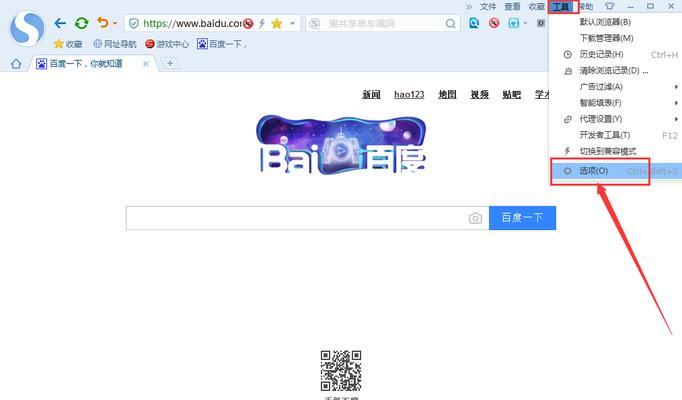Bookmark page with the yellow star
The width and height of the screenshot is (682, 400).
tap(277, 23)
